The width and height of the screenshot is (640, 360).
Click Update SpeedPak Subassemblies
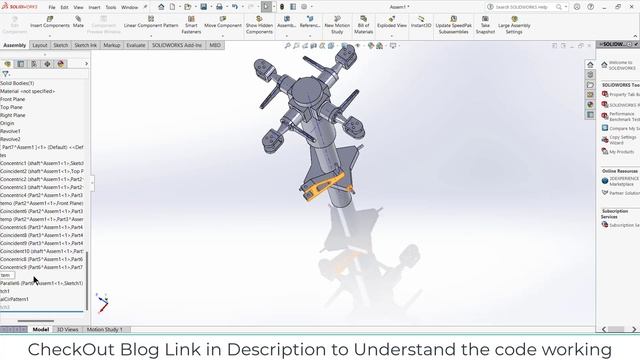(453, 25)
